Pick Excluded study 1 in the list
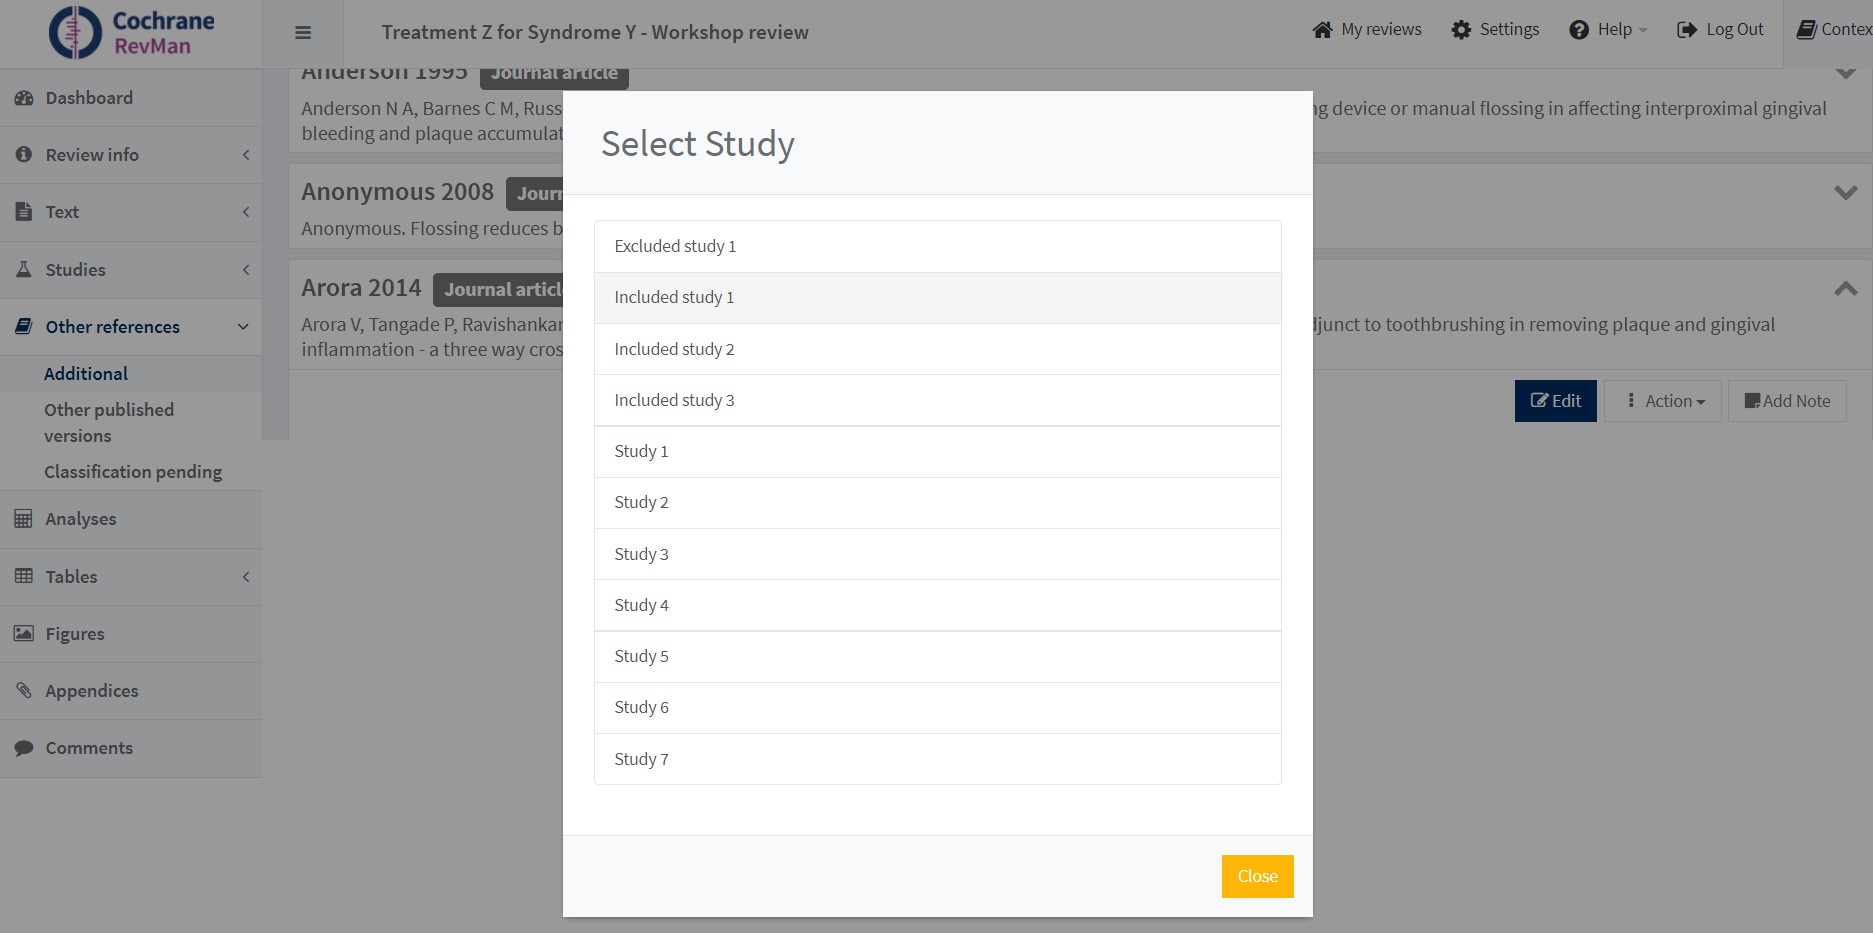 coord(937,246)
